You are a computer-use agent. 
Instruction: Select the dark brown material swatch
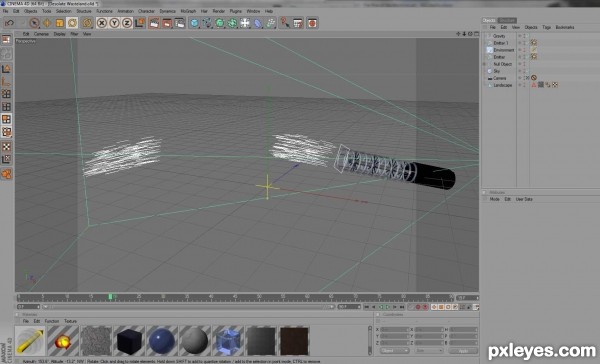coord(294,341)
